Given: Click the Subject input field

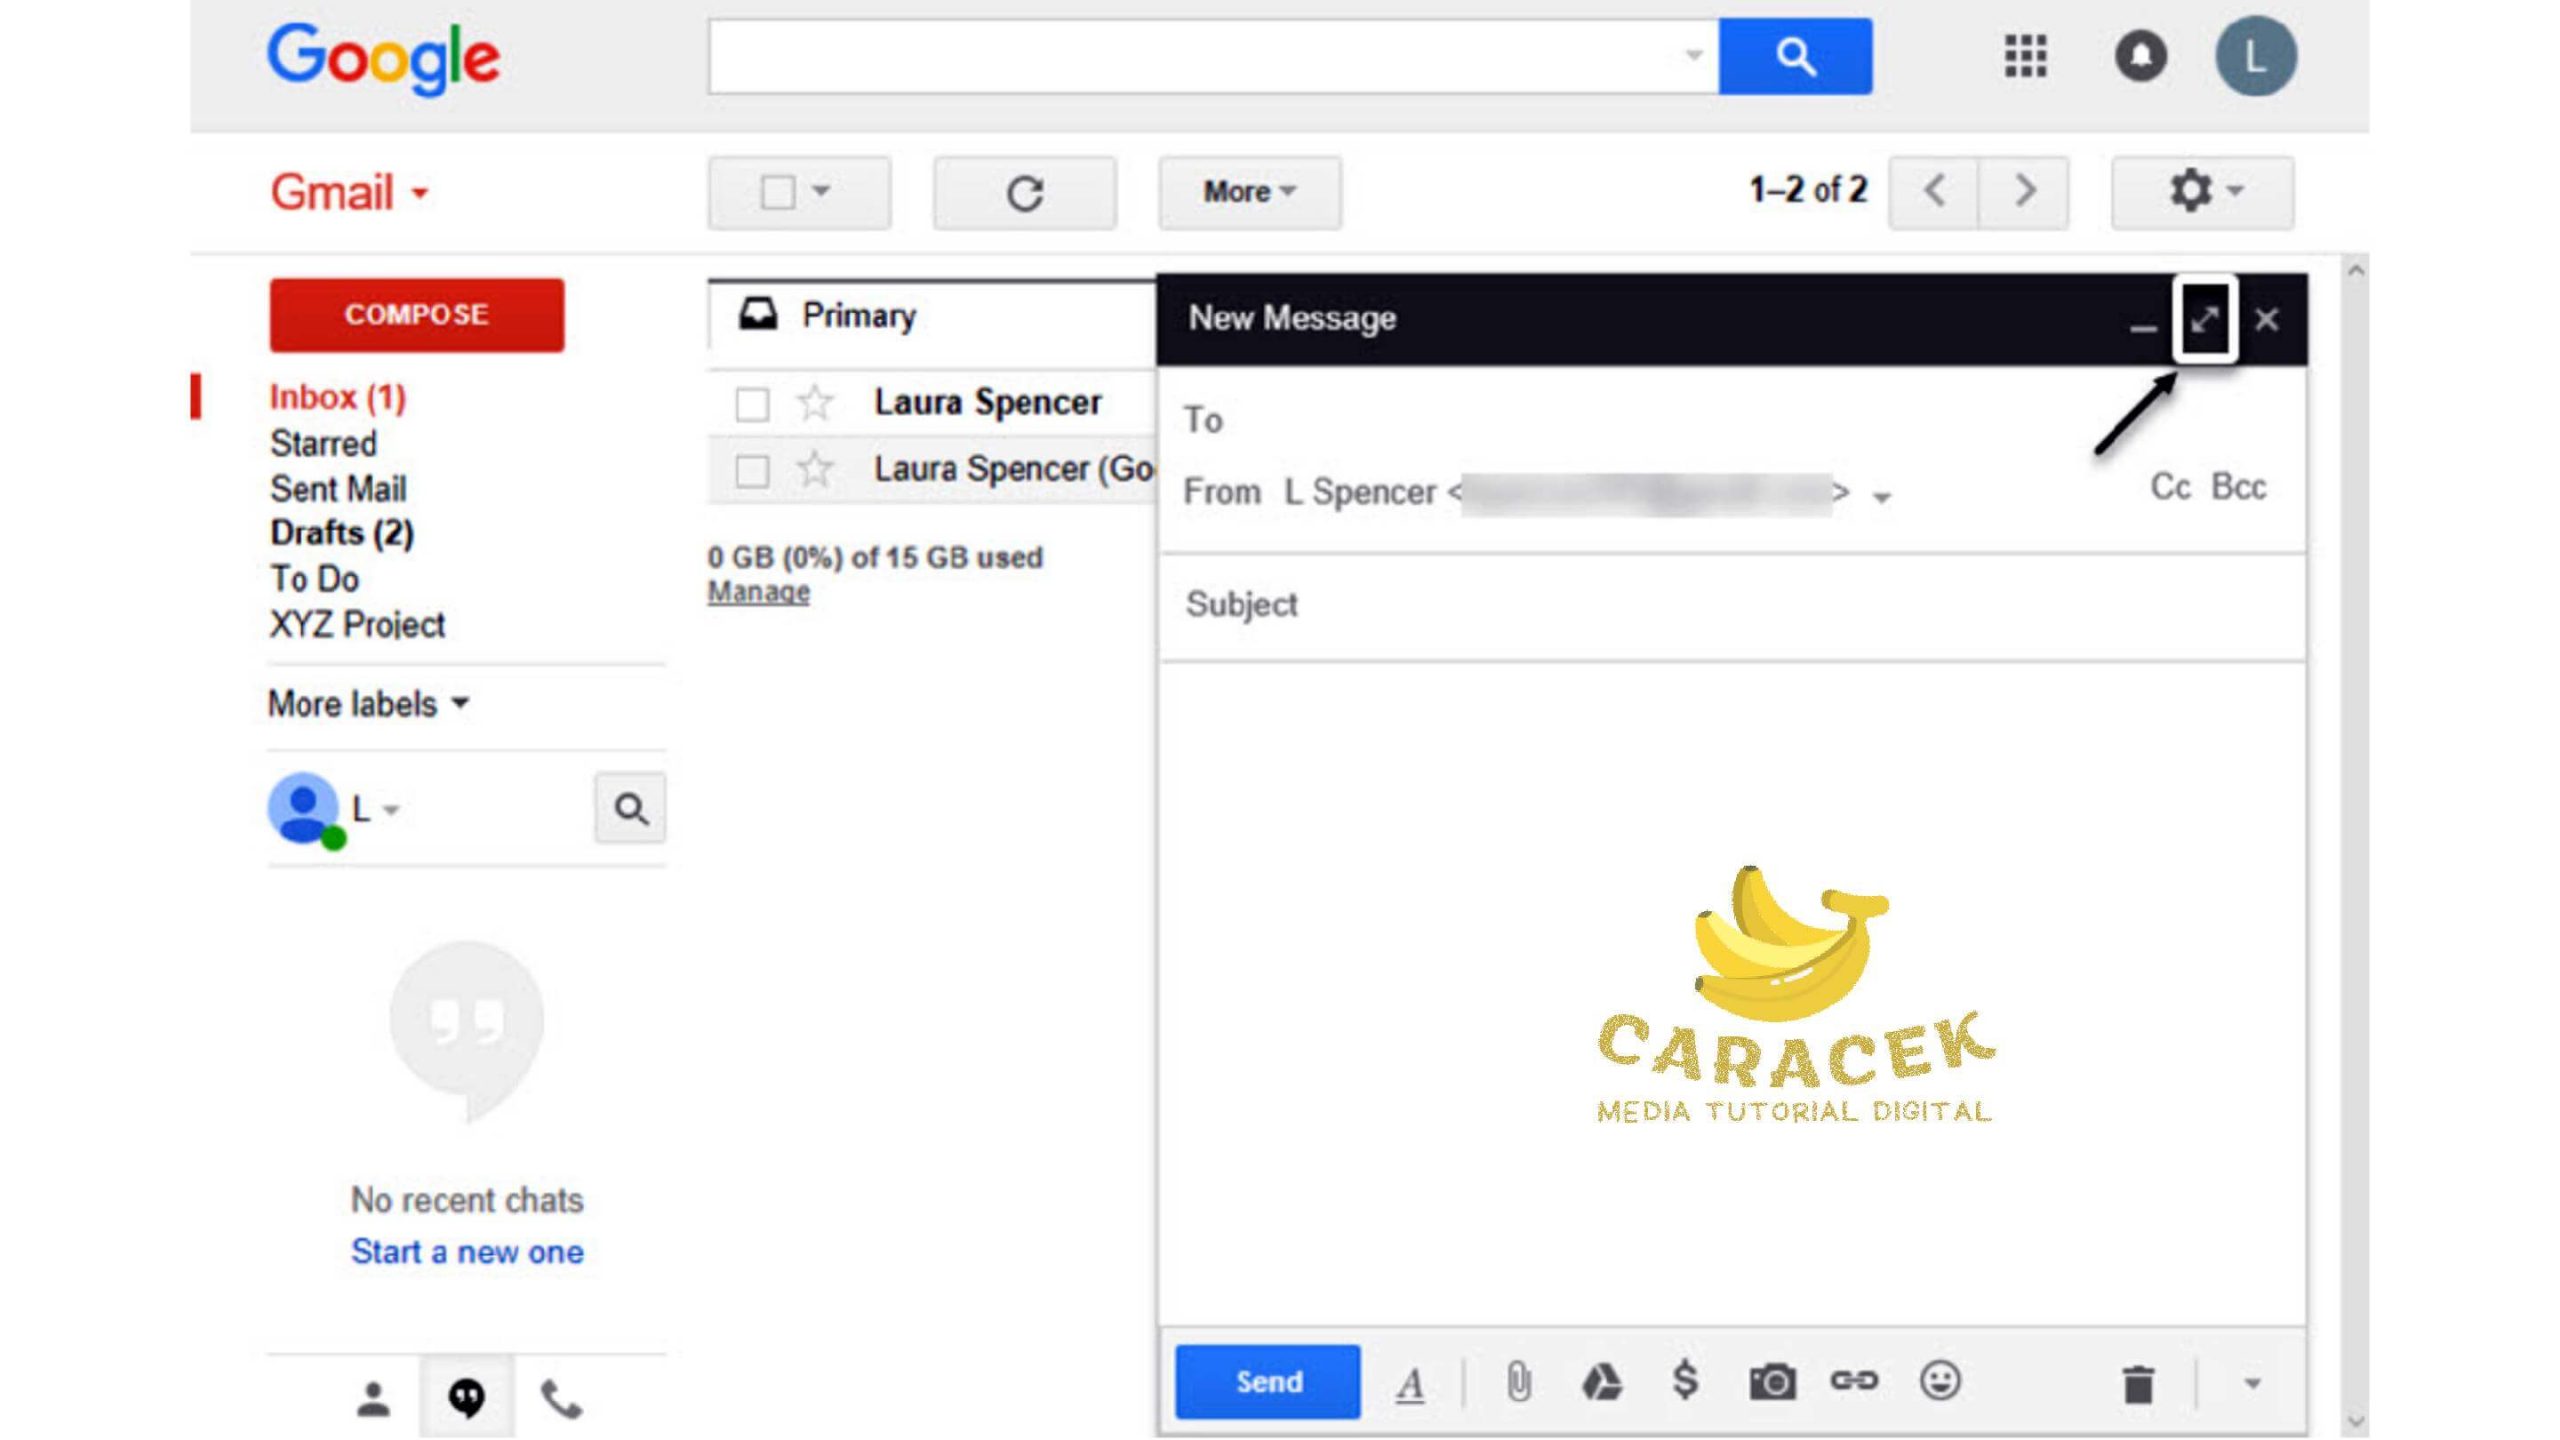Looking at the screenshot, I should [1732, 603].
